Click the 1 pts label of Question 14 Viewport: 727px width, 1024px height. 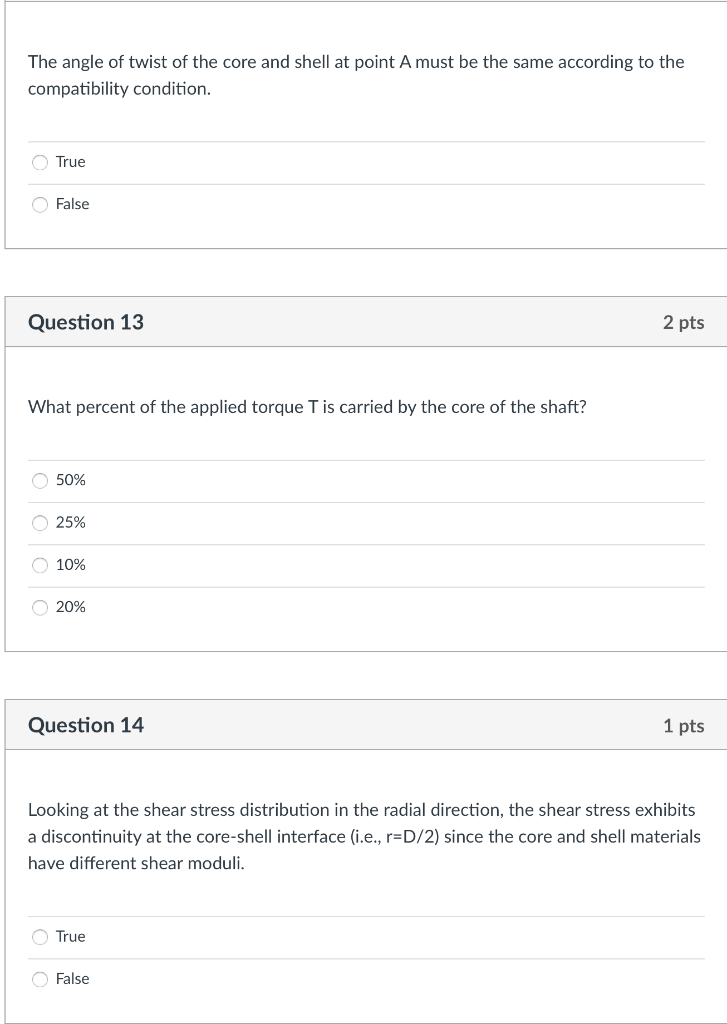point(683,726)
